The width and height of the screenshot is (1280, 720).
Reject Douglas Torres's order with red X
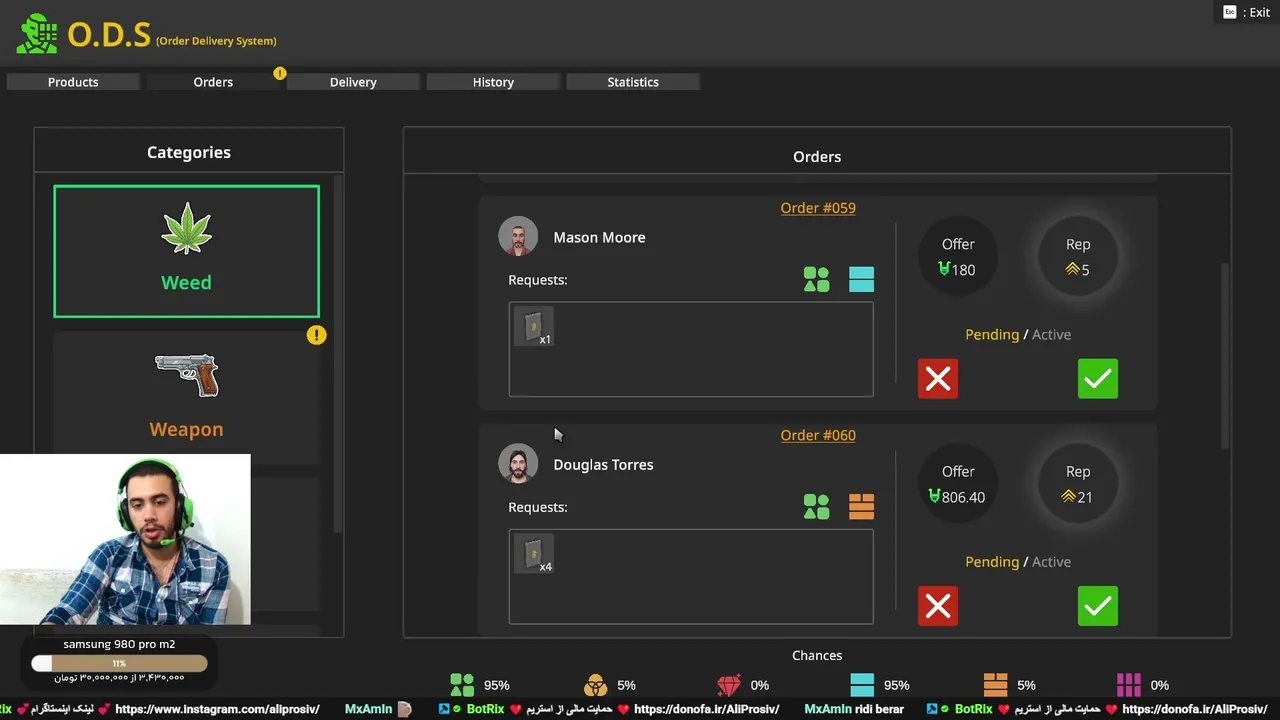[x=938, y=606]
